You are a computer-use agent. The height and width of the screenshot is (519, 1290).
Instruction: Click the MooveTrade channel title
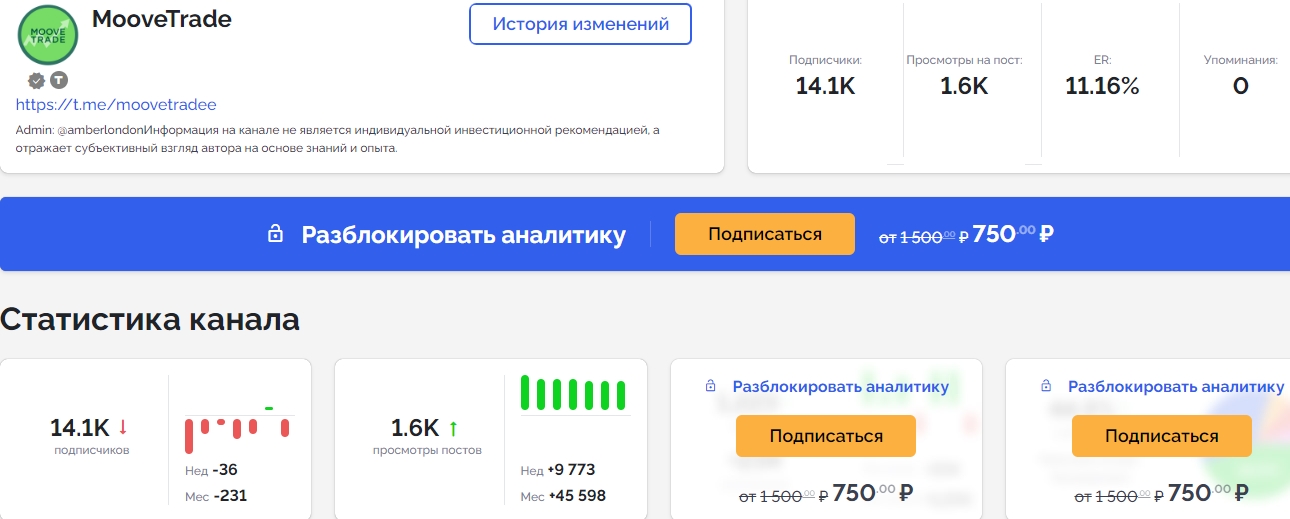click(x=162, y=19)
